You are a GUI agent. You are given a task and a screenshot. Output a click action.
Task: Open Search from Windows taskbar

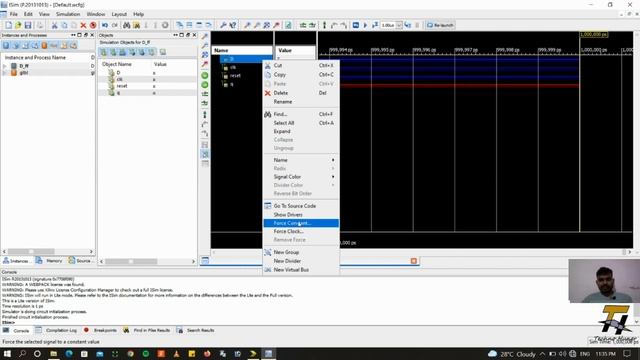pyautogui.click(x=22, y=353)
